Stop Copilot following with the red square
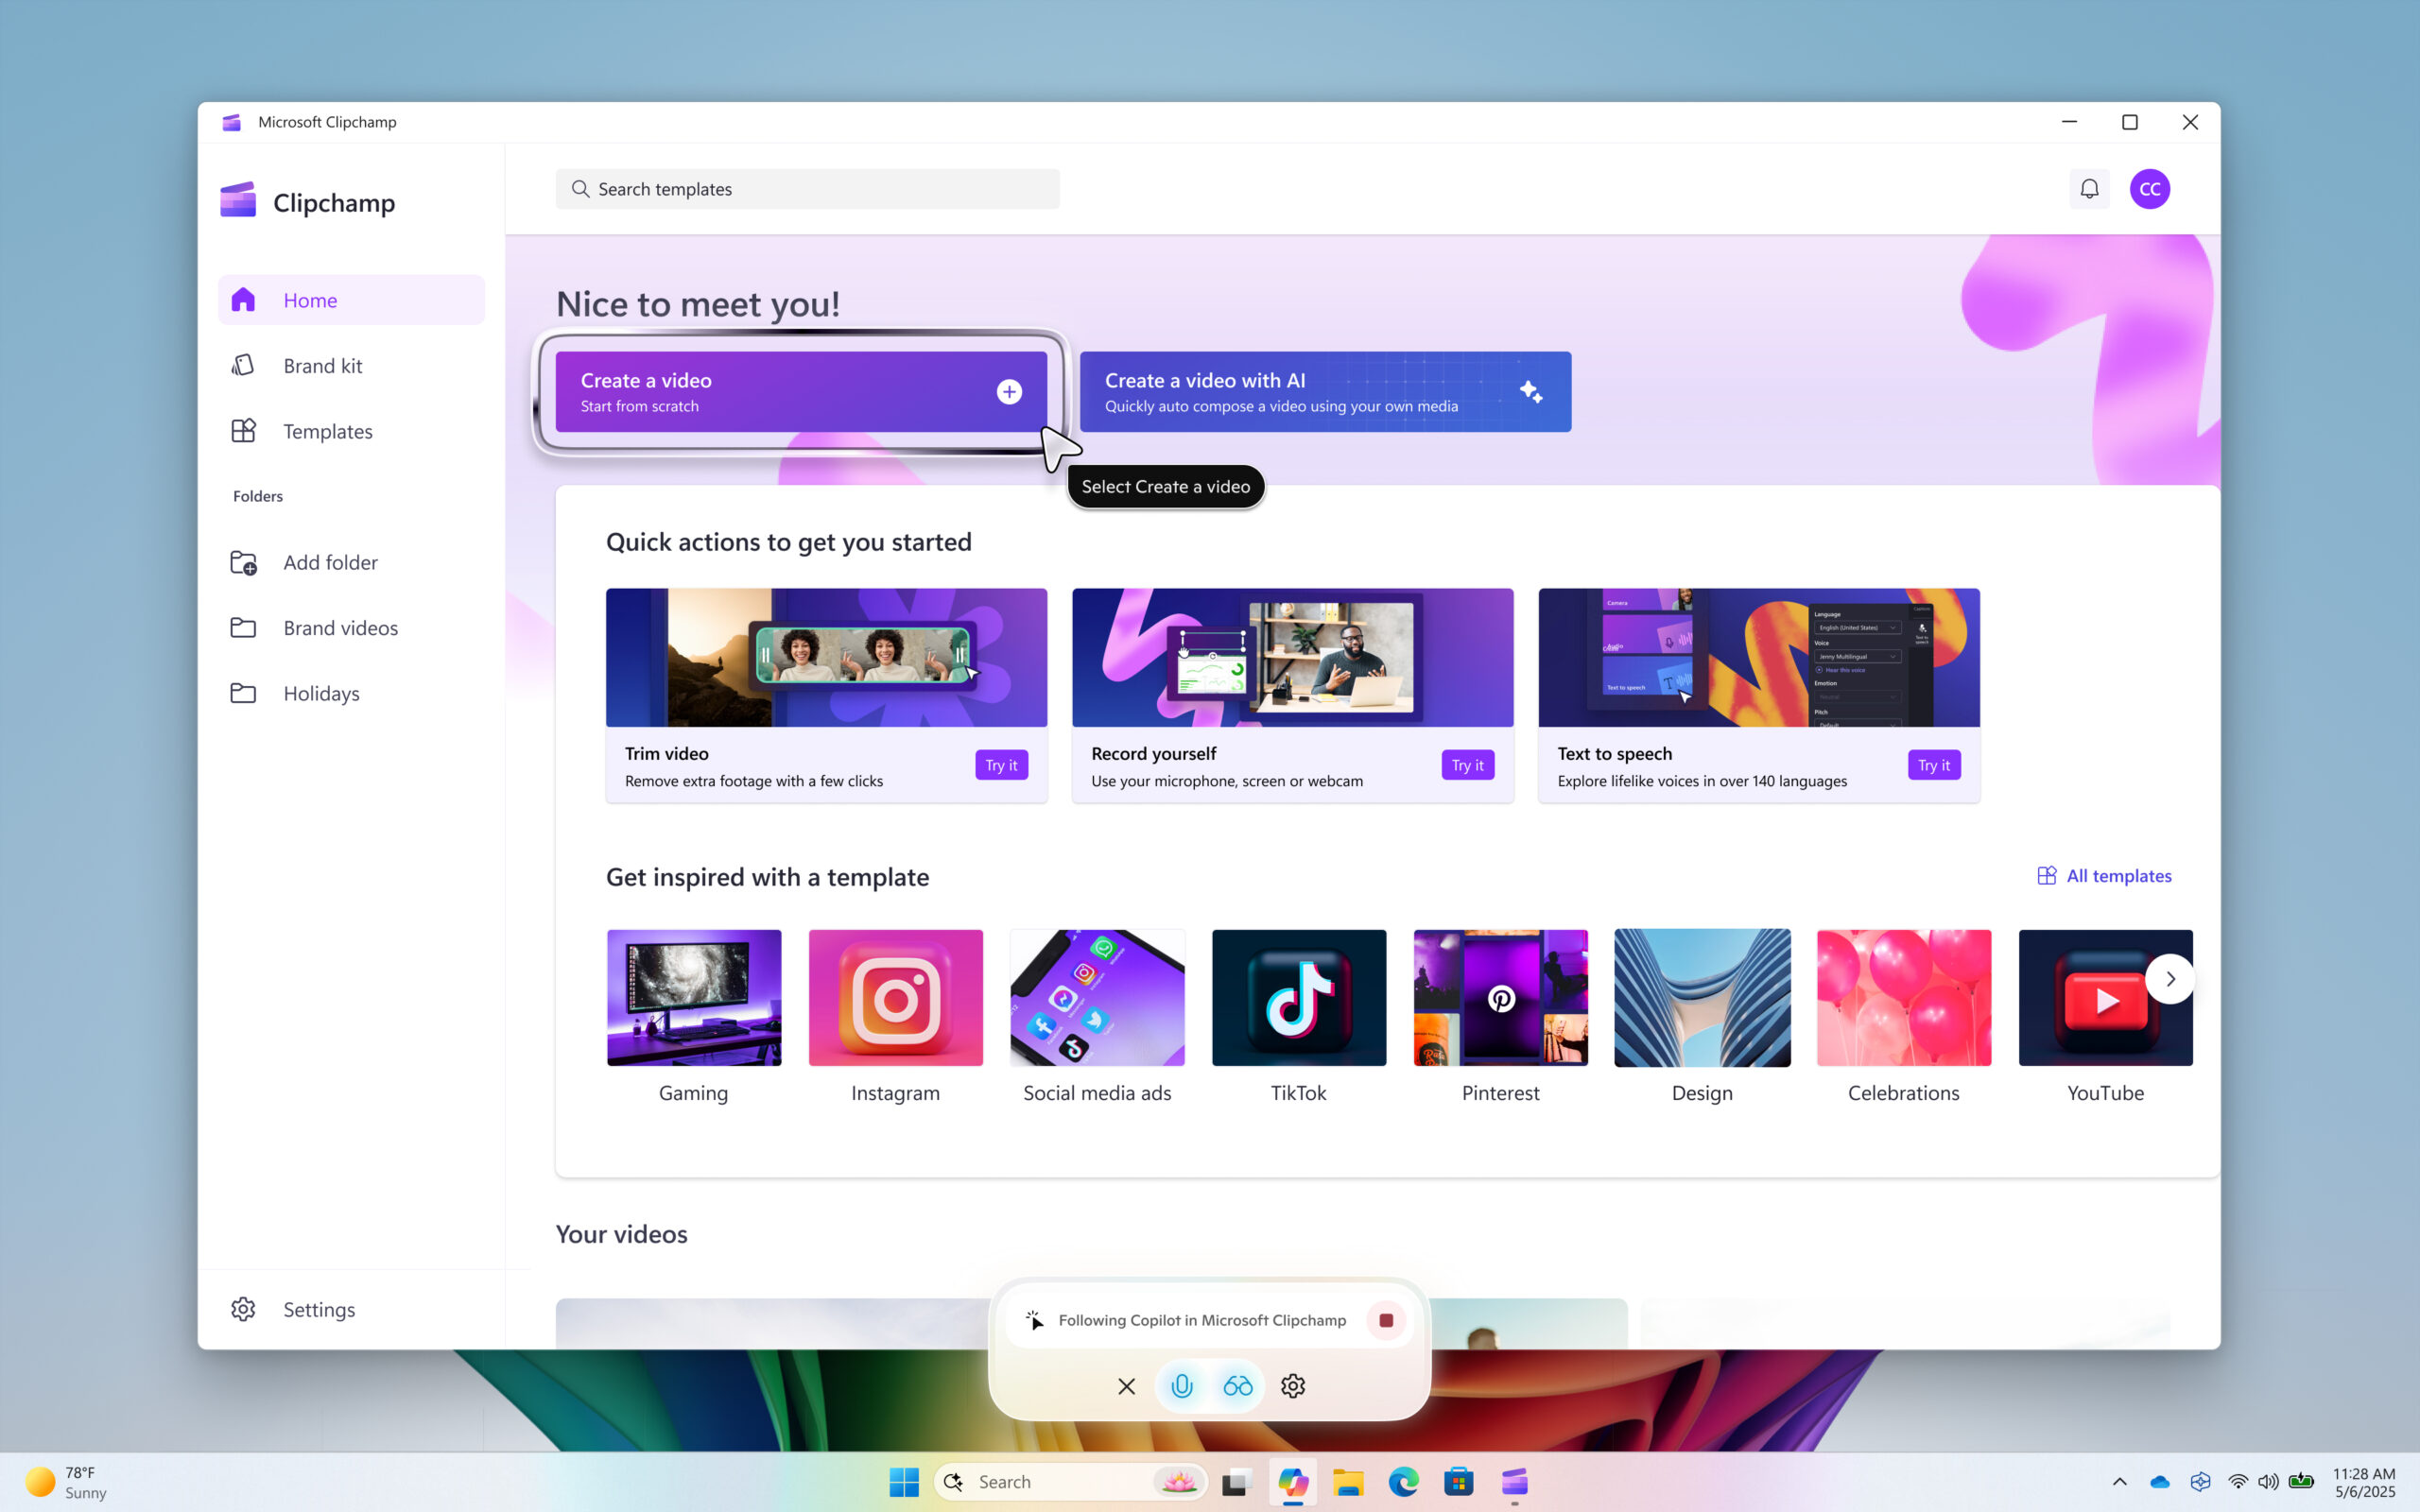The image size is (2420, 1512). click(x=1386, y=1320)
